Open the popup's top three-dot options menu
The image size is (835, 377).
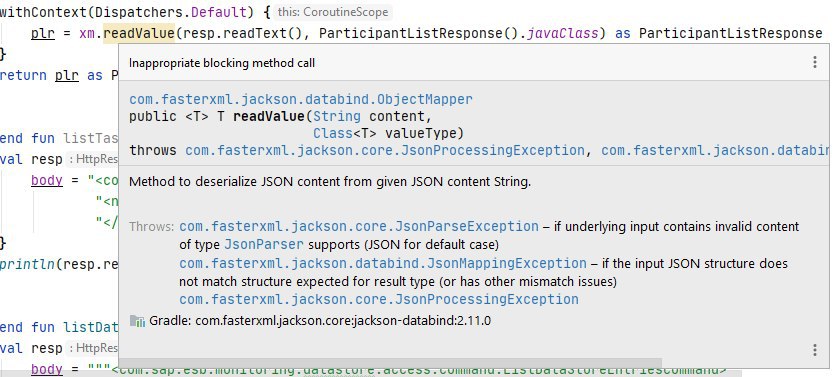(814, 62)
